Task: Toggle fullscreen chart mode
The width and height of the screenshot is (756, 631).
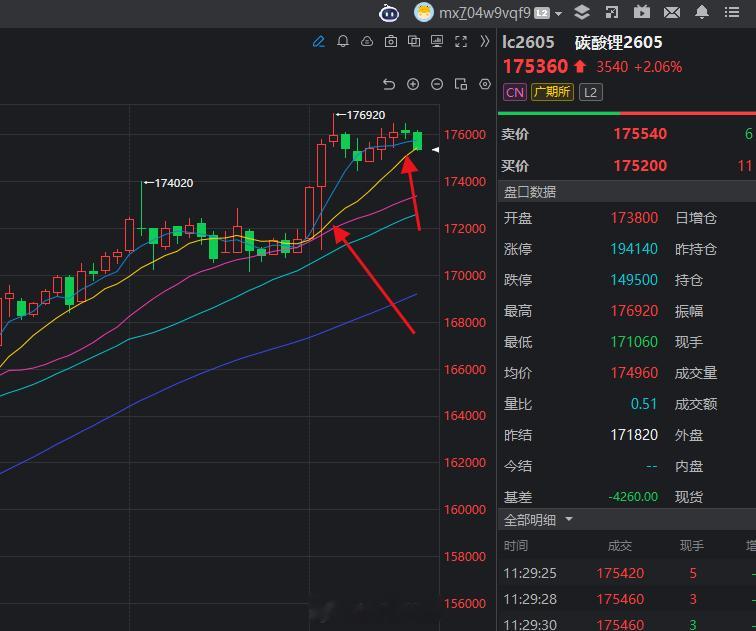Action: pyautogui.click(x=461, y=41)
